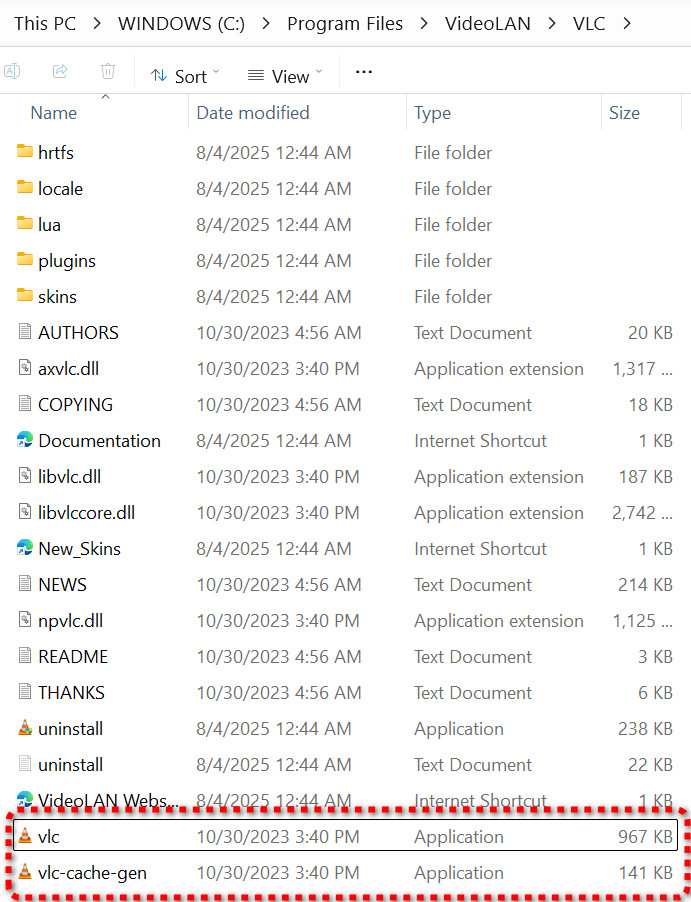Expand chevron after VLC breadcrumb
The height and width of the screenshot is (902, 691).
click(x=627, y=24)
